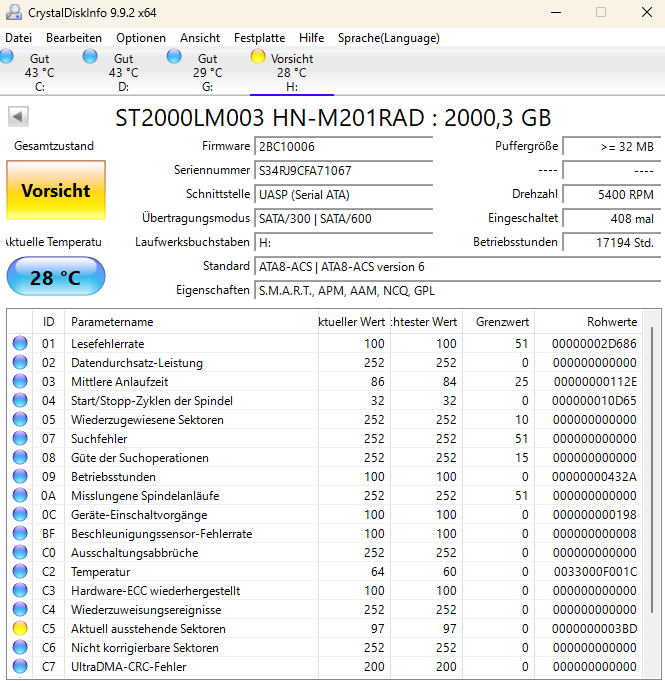The image size is (665, 681).
Task: Click the Eigenschaften features field
Action: (457, 290)
